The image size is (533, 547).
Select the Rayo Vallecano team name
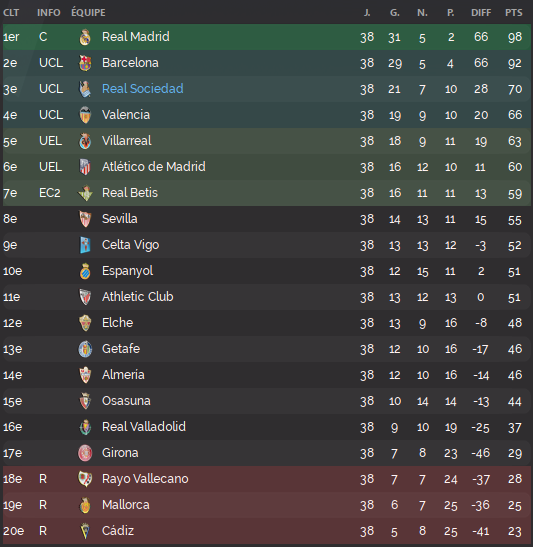pos(145,479)
